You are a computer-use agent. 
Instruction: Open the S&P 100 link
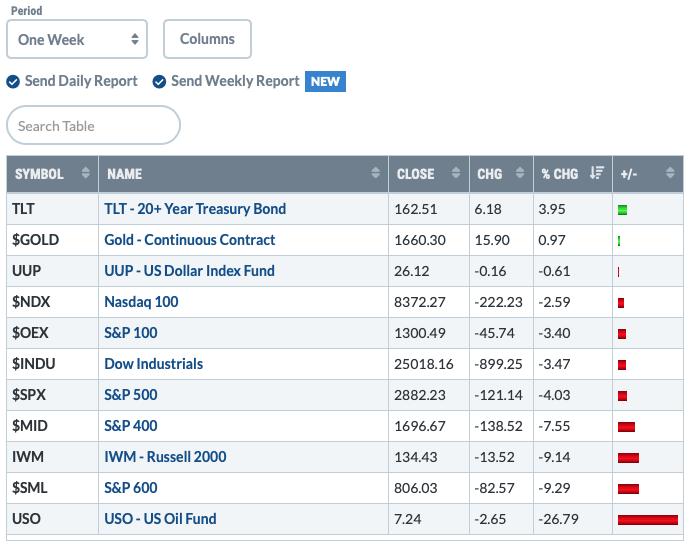(130, 333)
